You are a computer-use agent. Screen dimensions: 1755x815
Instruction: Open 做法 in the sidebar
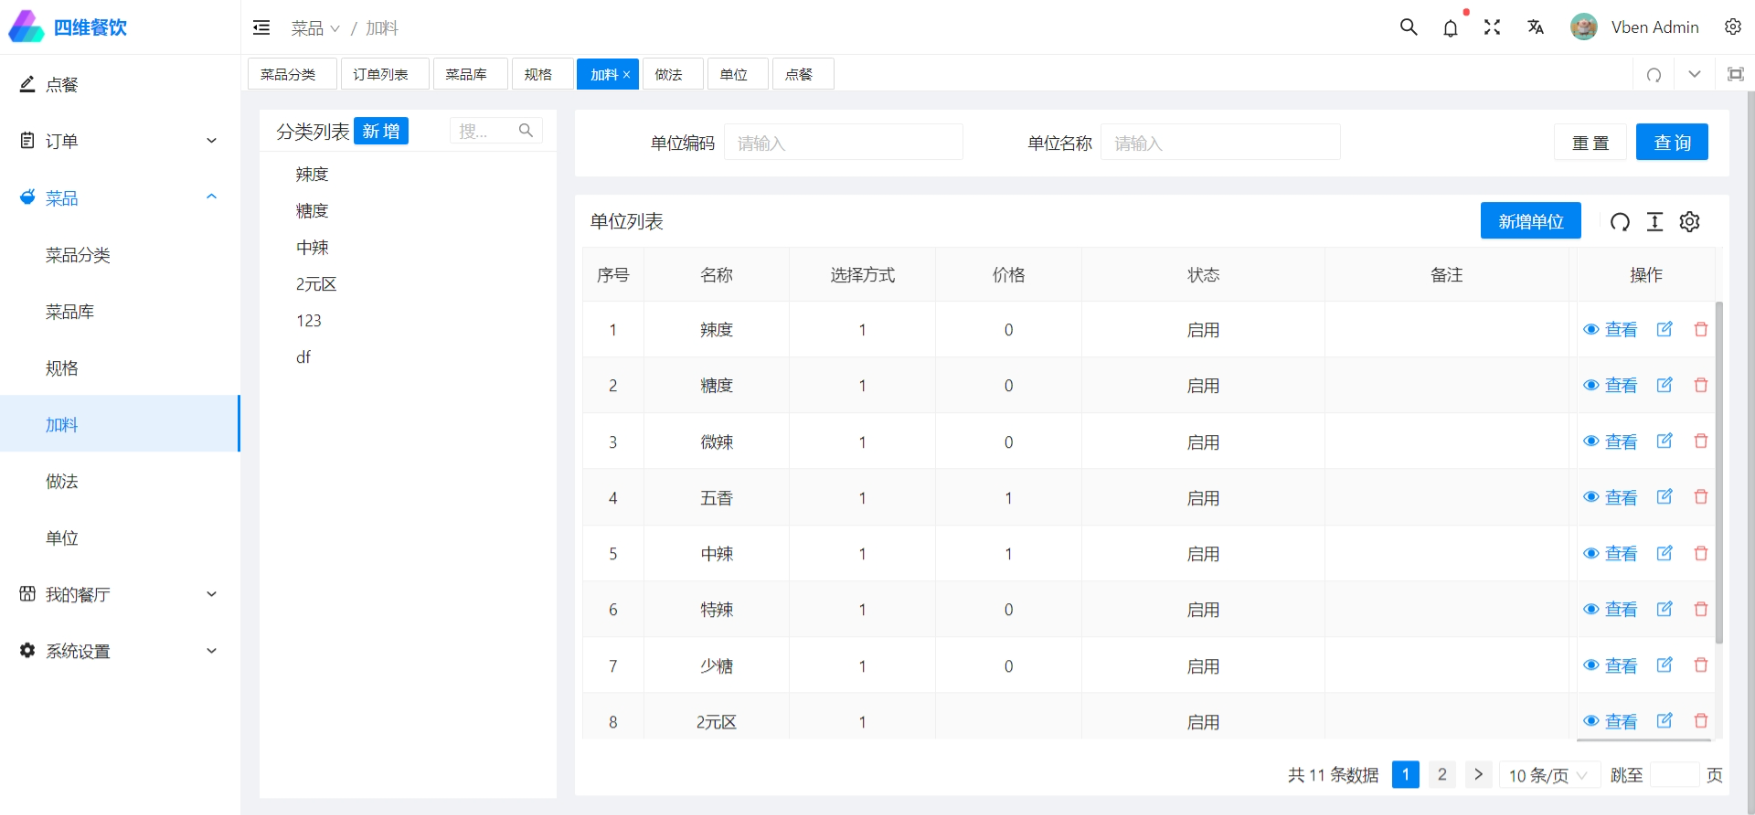coord(120,481)
